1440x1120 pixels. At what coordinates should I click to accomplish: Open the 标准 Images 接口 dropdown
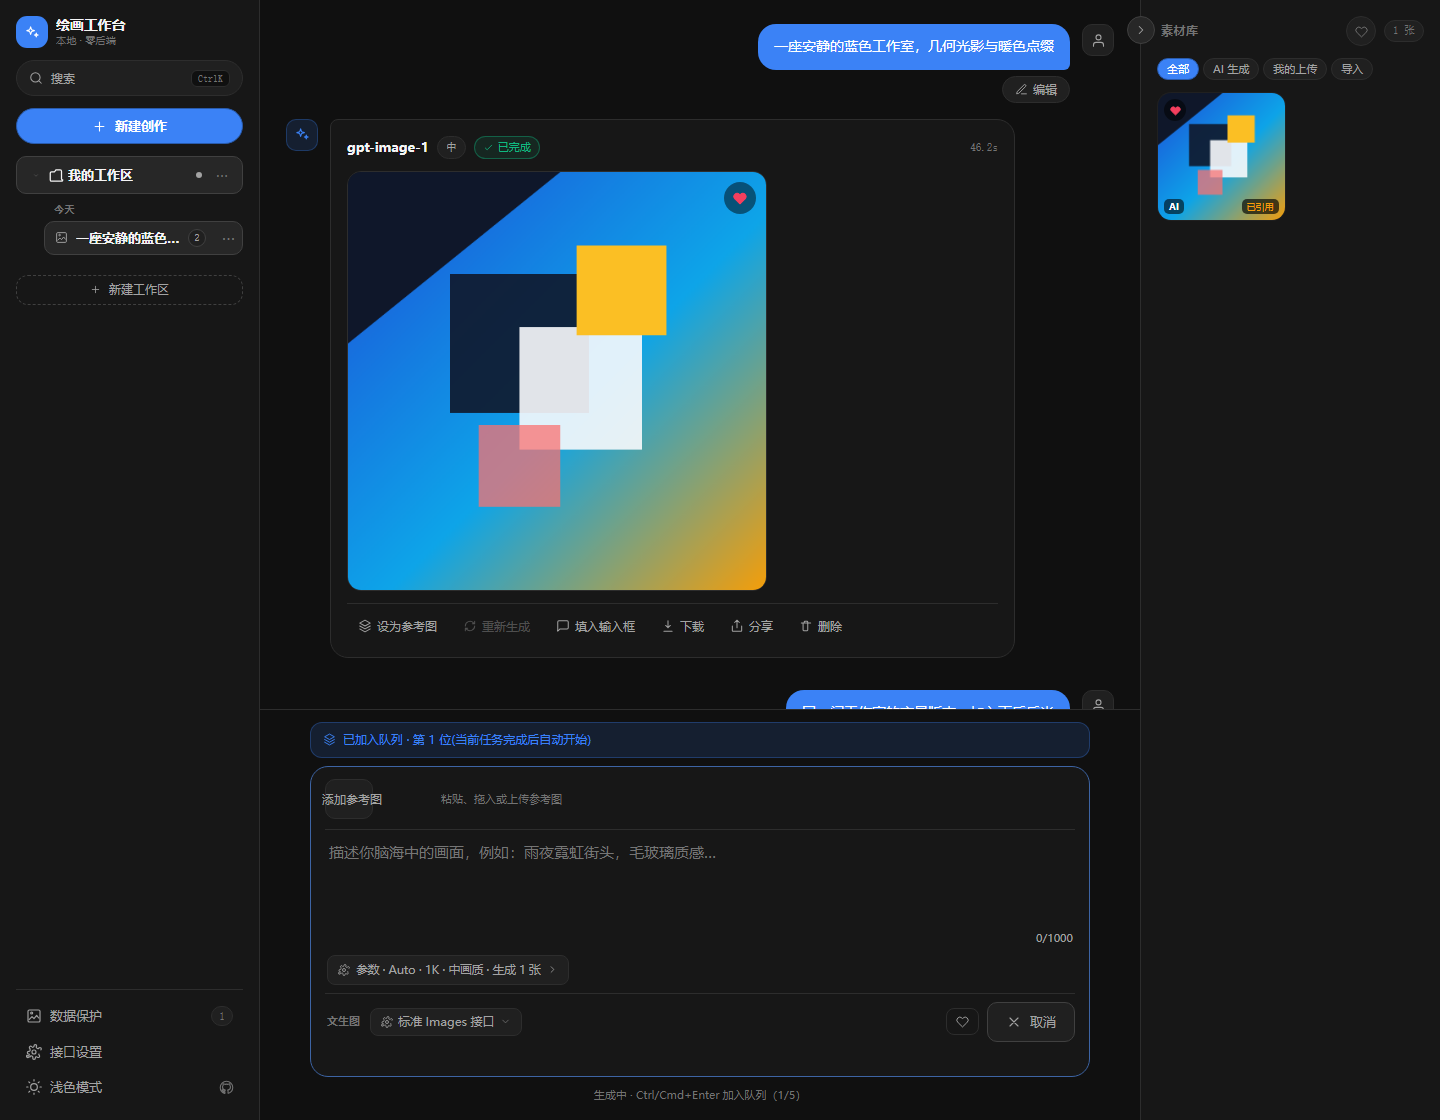coord(446,1022)
